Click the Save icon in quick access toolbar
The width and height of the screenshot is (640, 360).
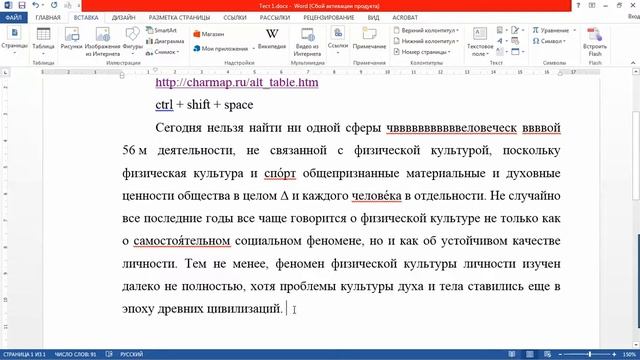(22, 5)
